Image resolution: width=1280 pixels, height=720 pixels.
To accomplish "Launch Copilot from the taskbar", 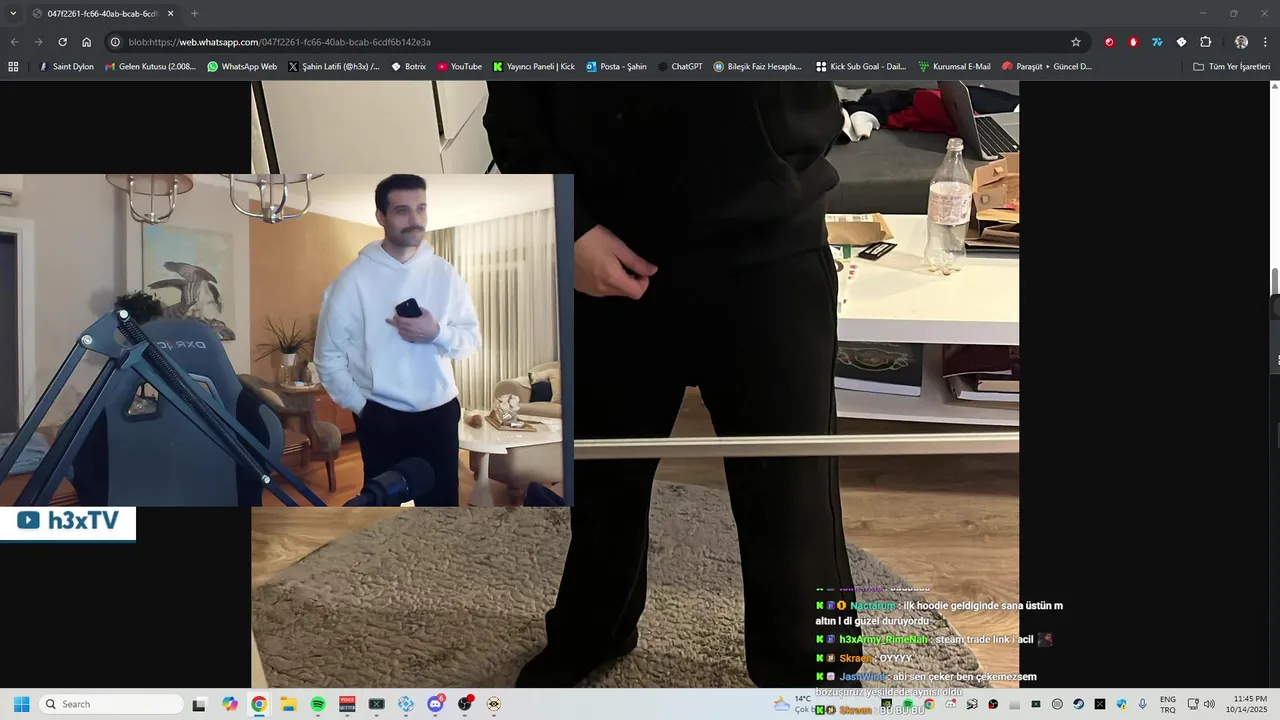I will (230, 704).
